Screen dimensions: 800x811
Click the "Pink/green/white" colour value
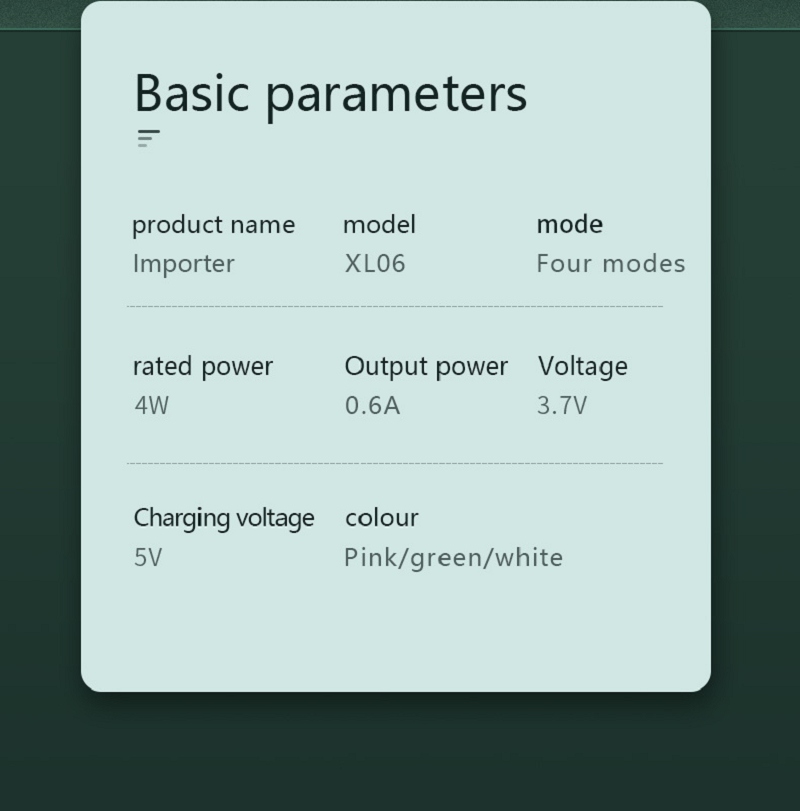tap(454, 557)
